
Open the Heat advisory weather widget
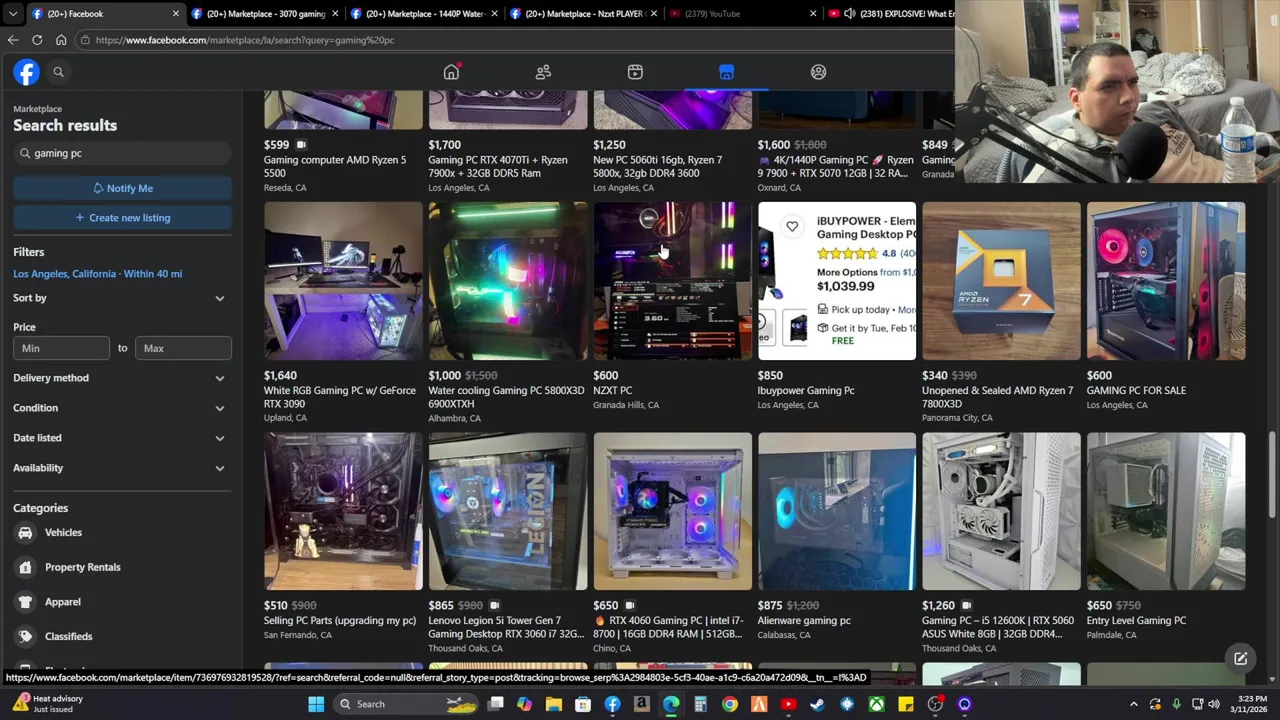click(48, 704)
